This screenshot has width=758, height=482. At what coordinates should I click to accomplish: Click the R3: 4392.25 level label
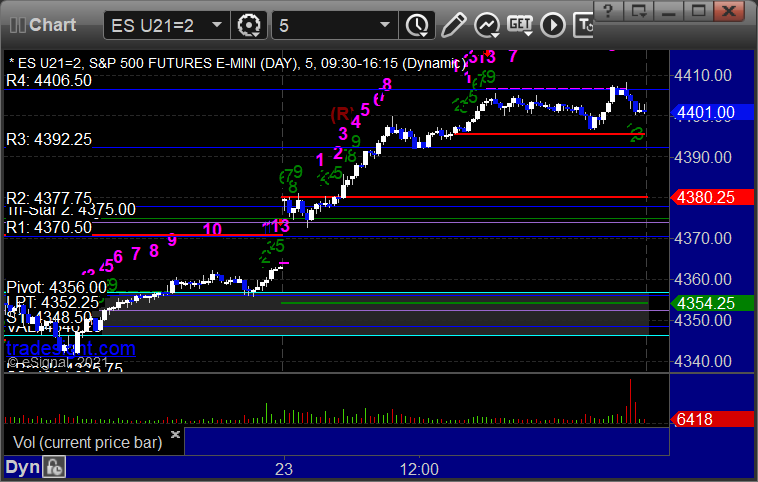click(49, 139)
